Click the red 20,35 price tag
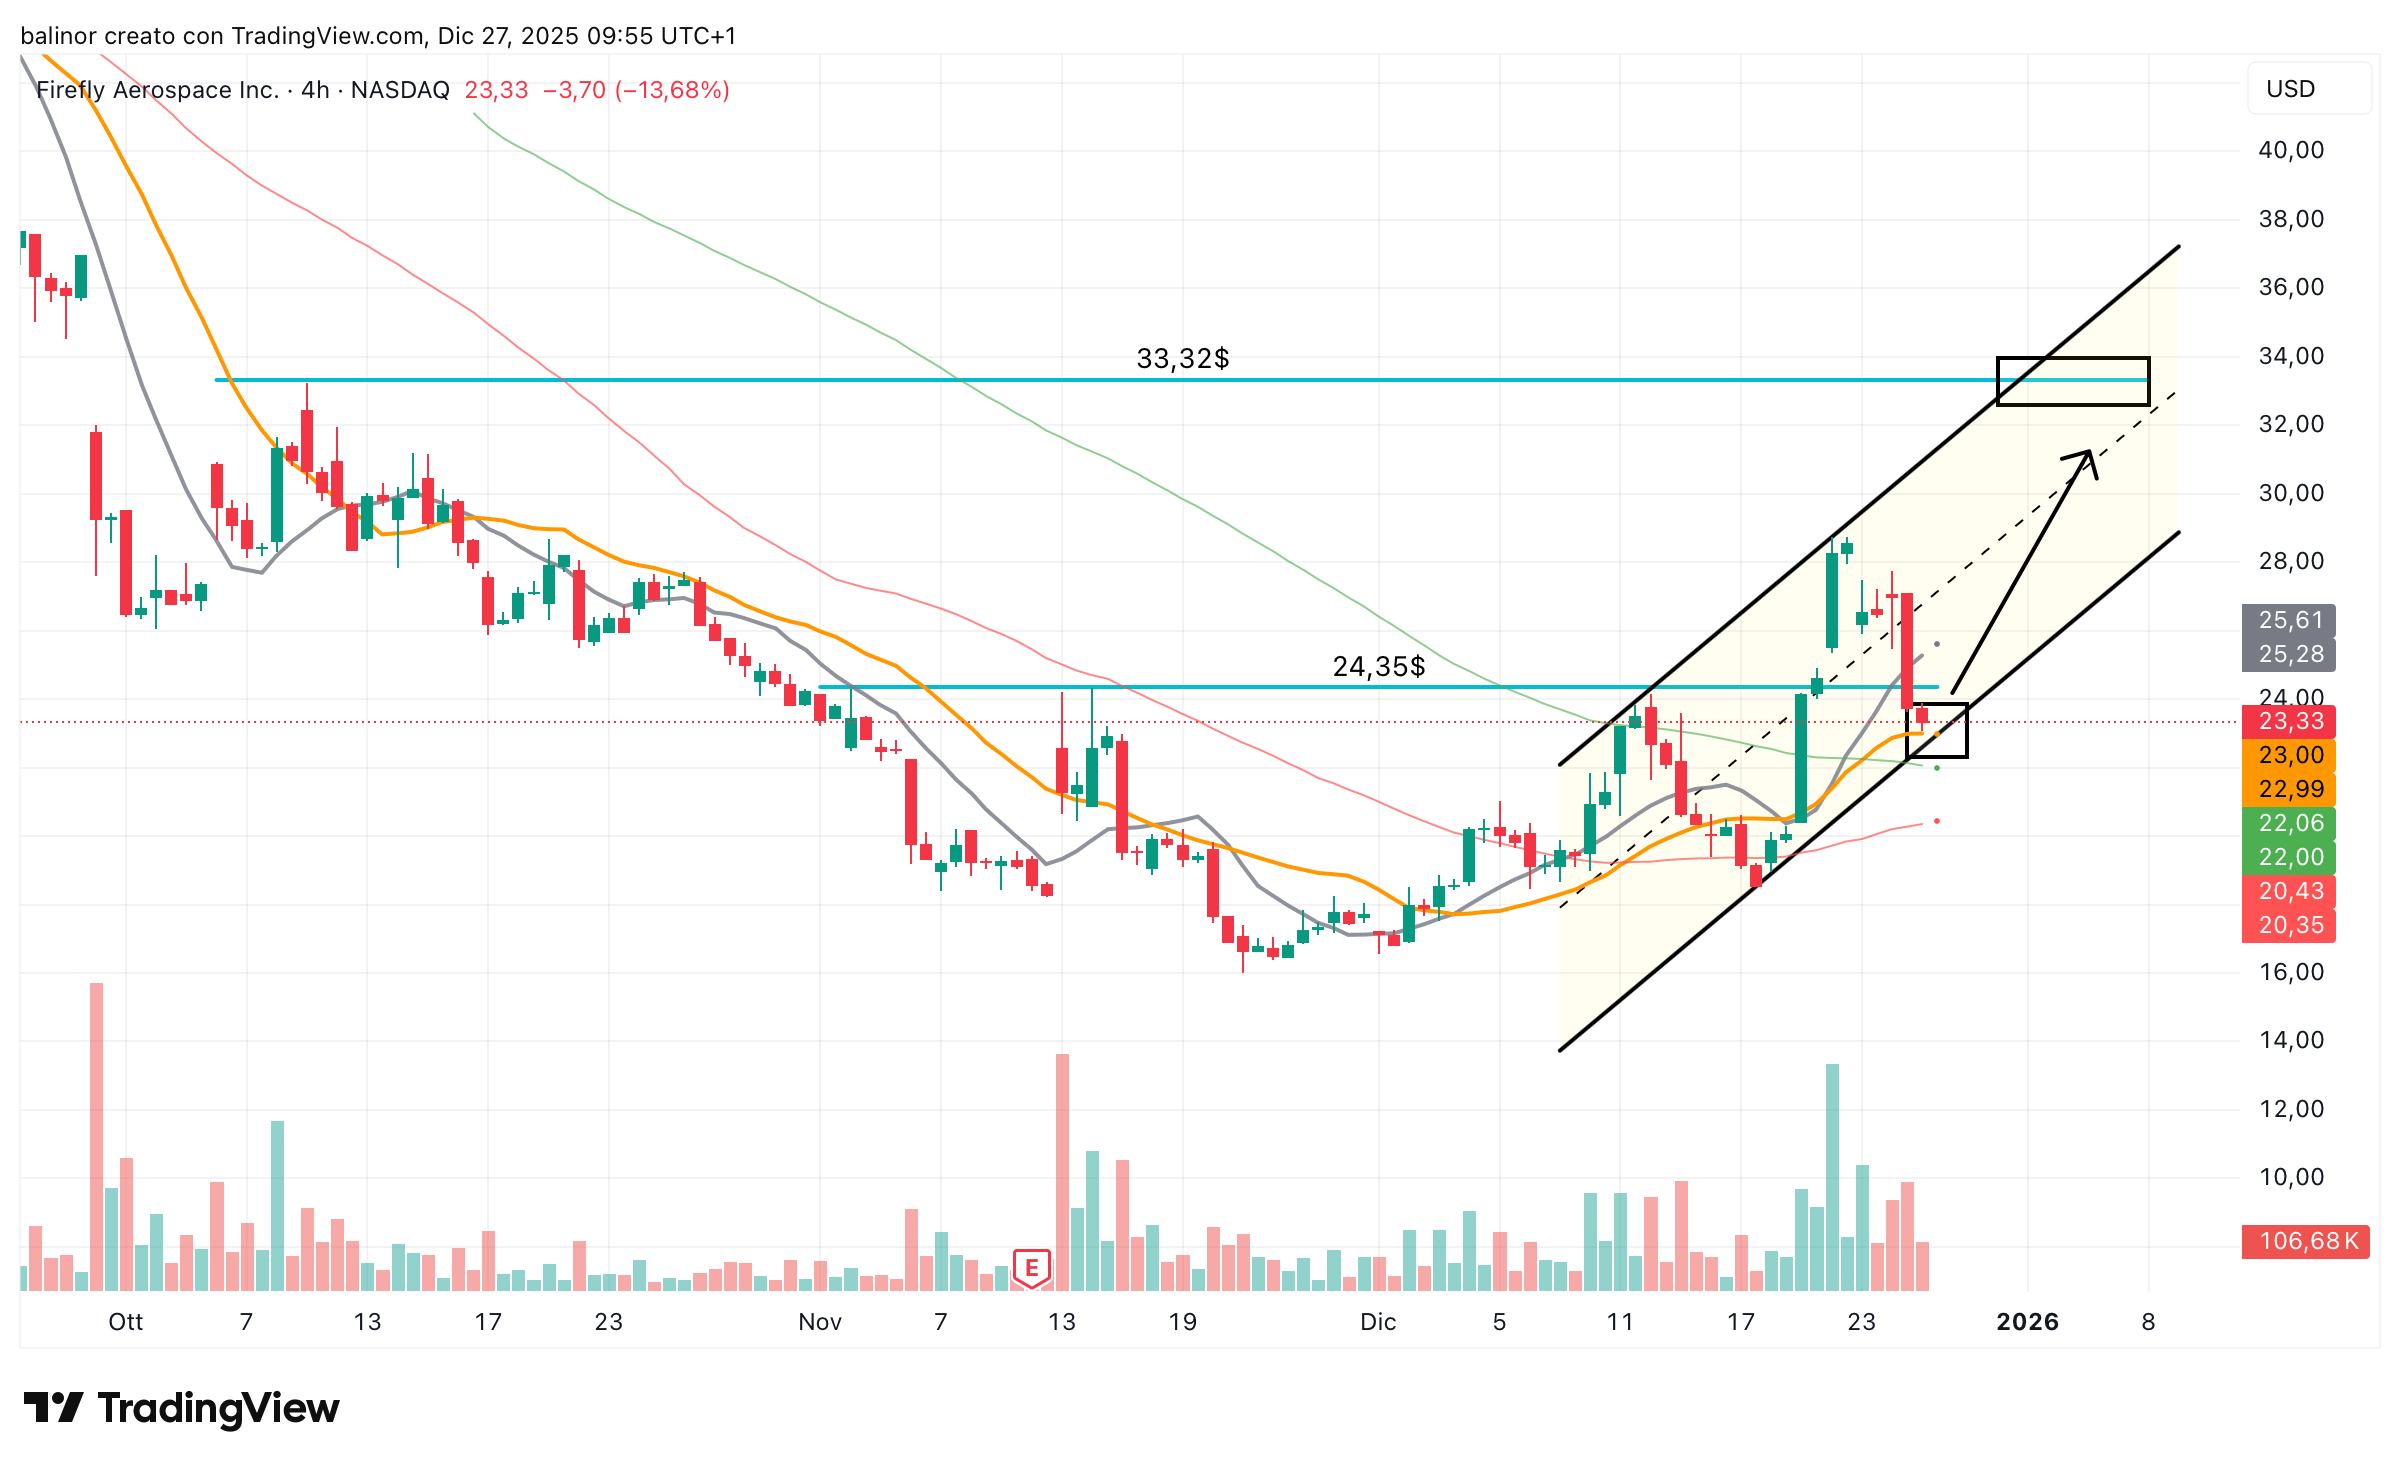The image size is (2400, 1468). [x=2290, y=925]
